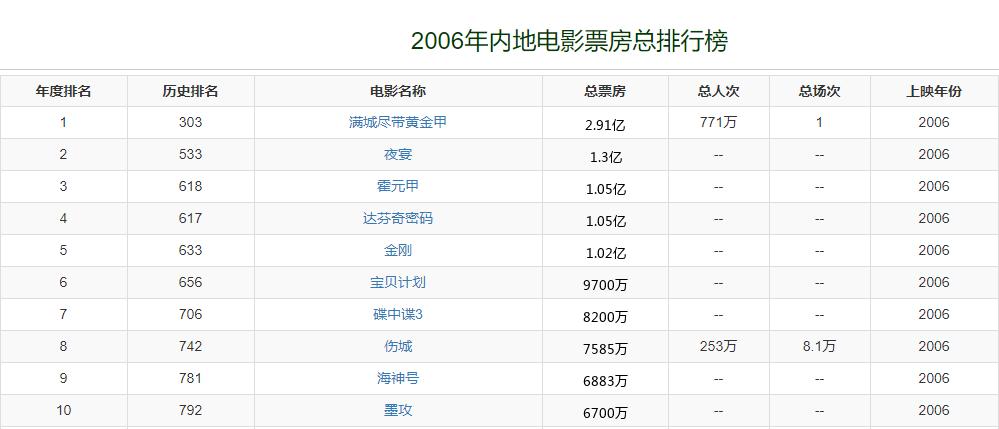
Task: Click historical rank 533 cell
Action: click(190, 154)
